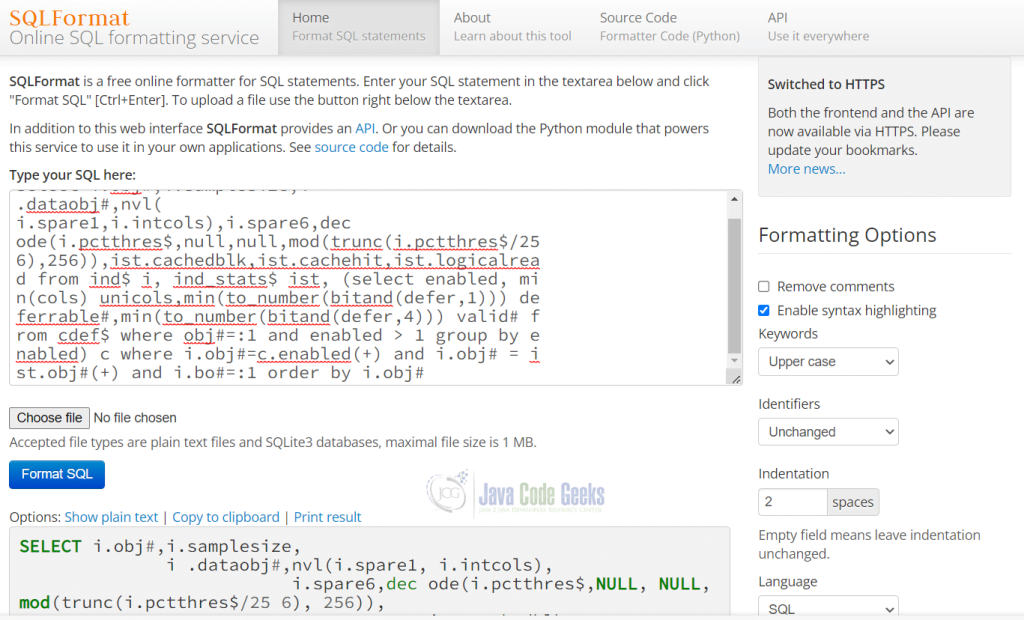1024x620 pixels.
Task: Open the source code link in intro
Action: [x=351, y=148]
